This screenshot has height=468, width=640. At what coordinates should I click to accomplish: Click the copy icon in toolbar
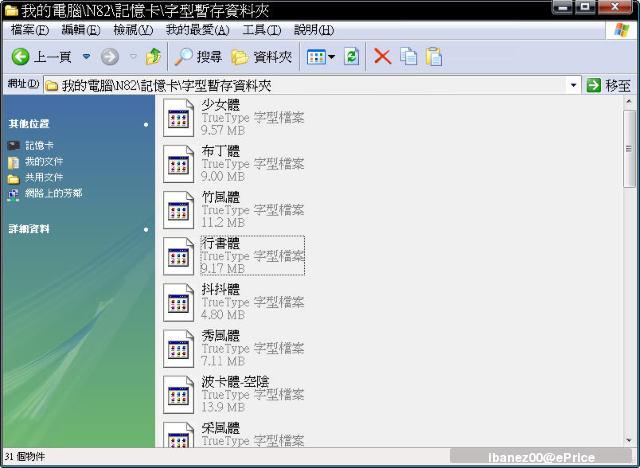(409, 57)
